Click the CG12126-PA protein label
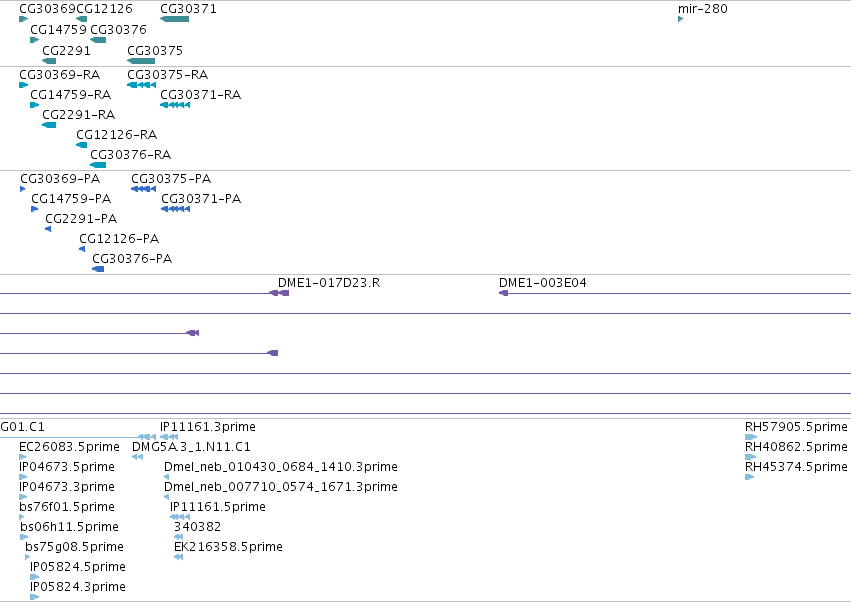The width and height of the screenshot is (851, 602). click(x=119, y=239)
